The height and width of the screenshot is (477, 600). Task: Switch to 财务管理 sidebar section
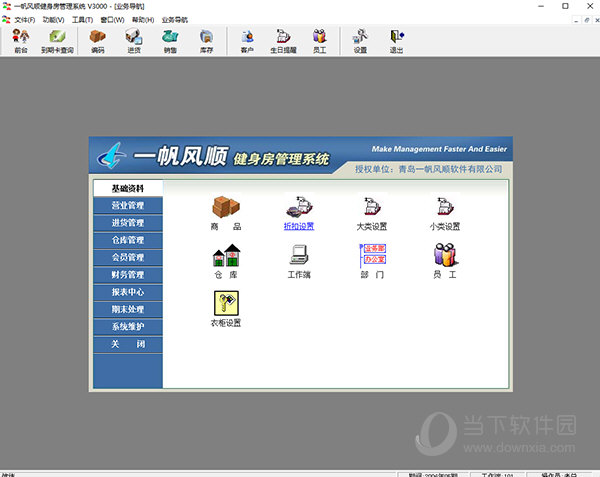[128, 275]
